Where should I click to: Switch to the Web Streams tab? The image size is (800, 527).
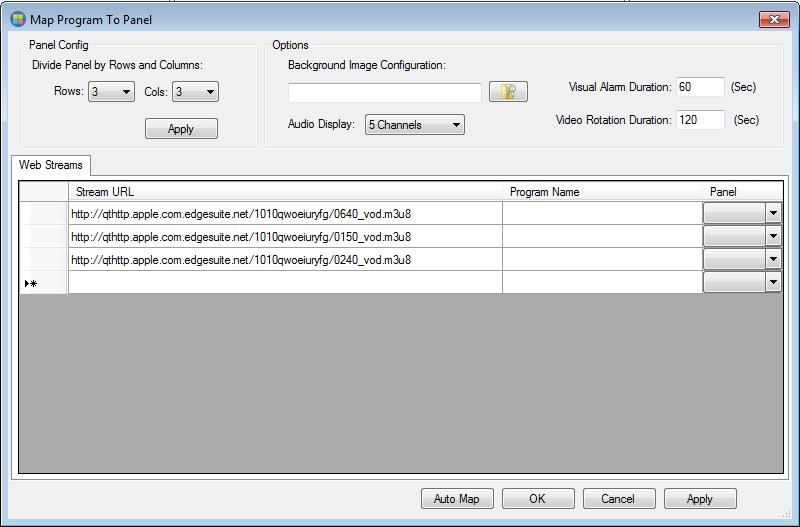(x=51, y=165)
